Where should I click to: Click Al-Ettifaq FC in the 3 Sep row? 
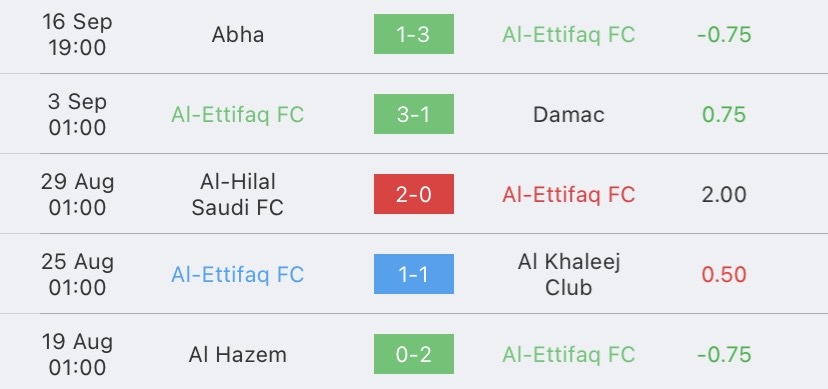click(x=238, y=115)
